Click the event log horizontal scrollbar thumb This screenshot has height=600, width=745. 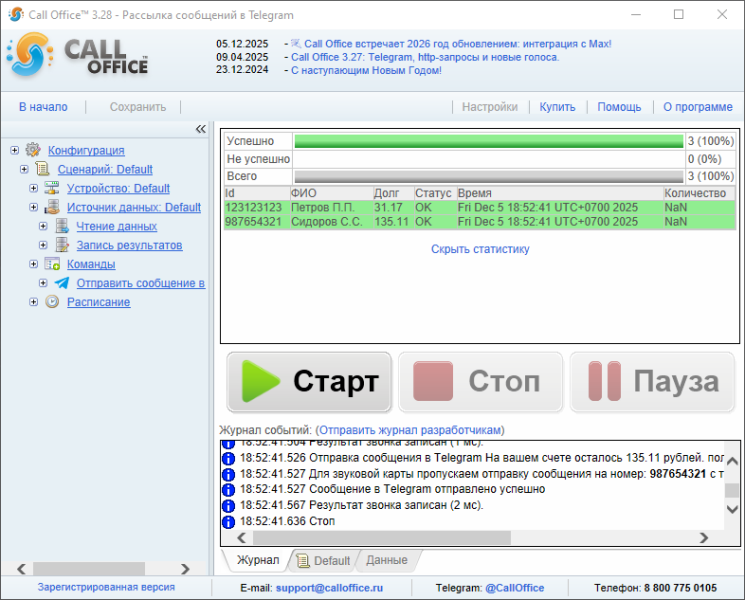click(382, 538)
